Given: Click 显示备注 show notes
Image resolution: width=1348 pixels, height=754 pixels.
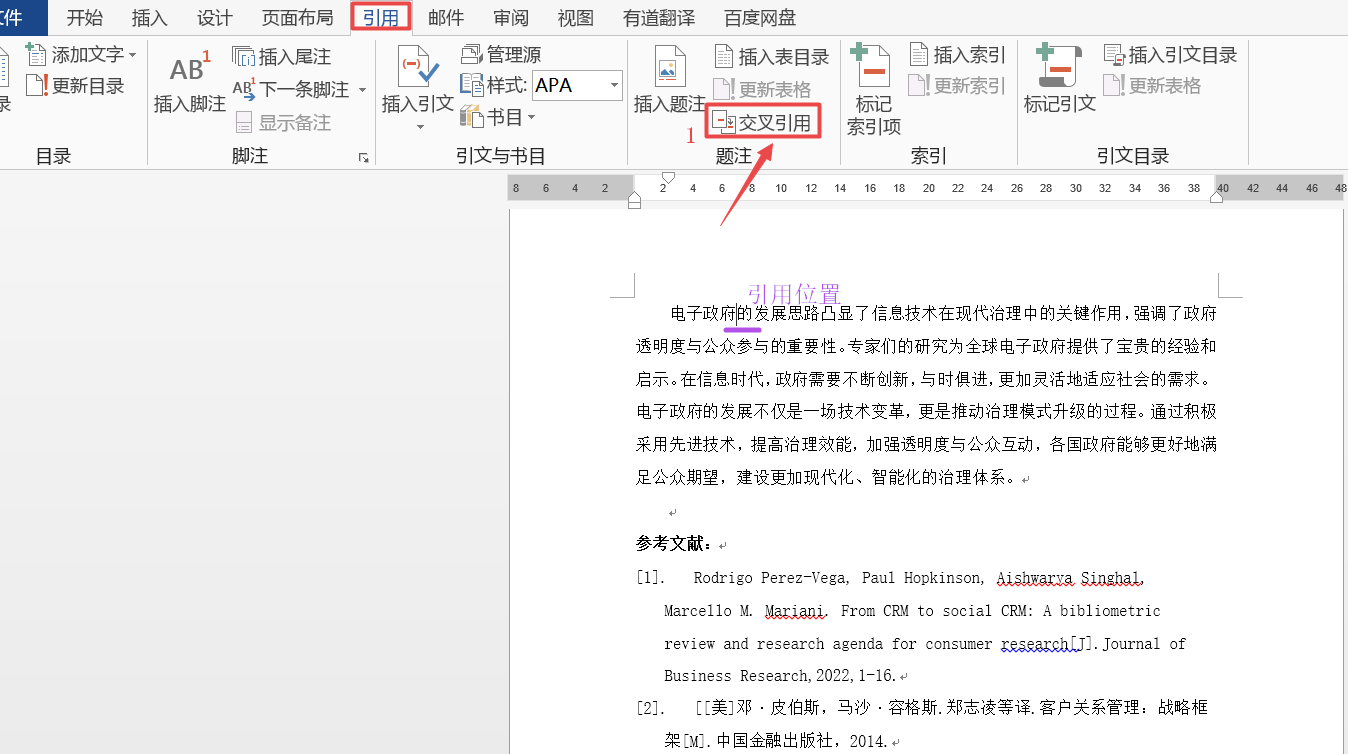Looking at the screenshot, I should pyautogui.click(x=282, y=123).
